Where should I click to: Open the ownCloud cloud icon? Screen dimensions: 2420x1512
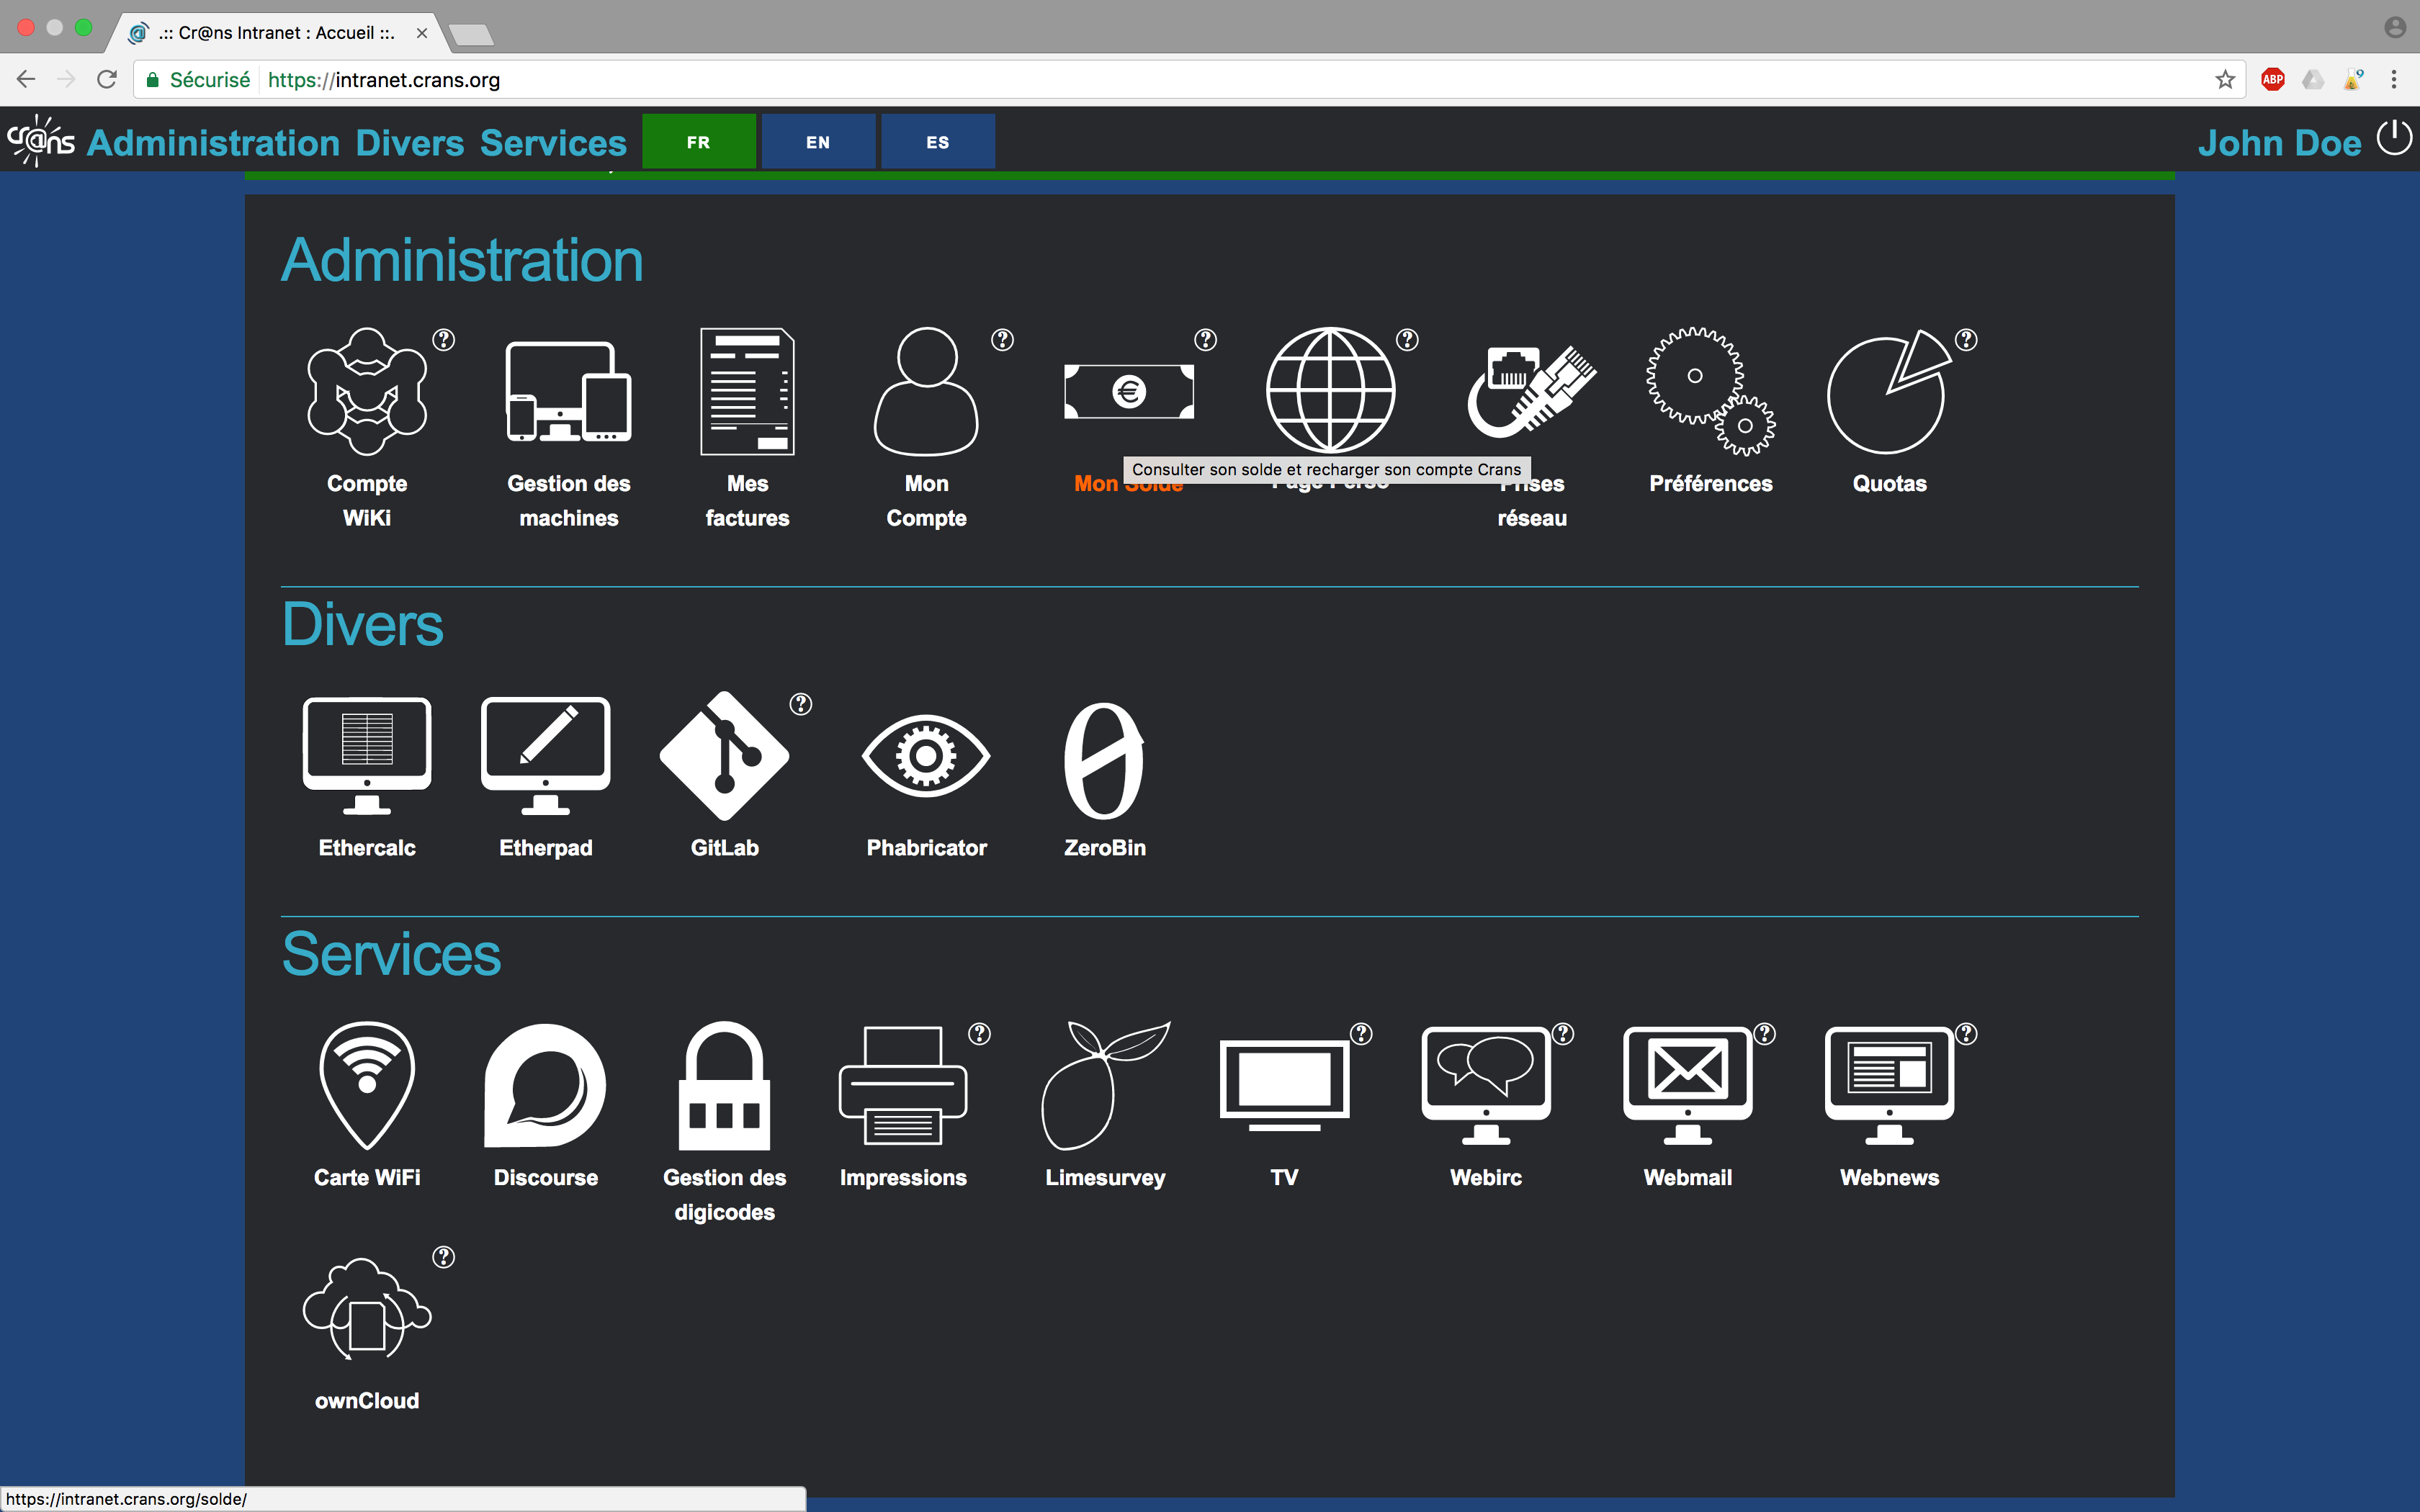point(367,1310)
